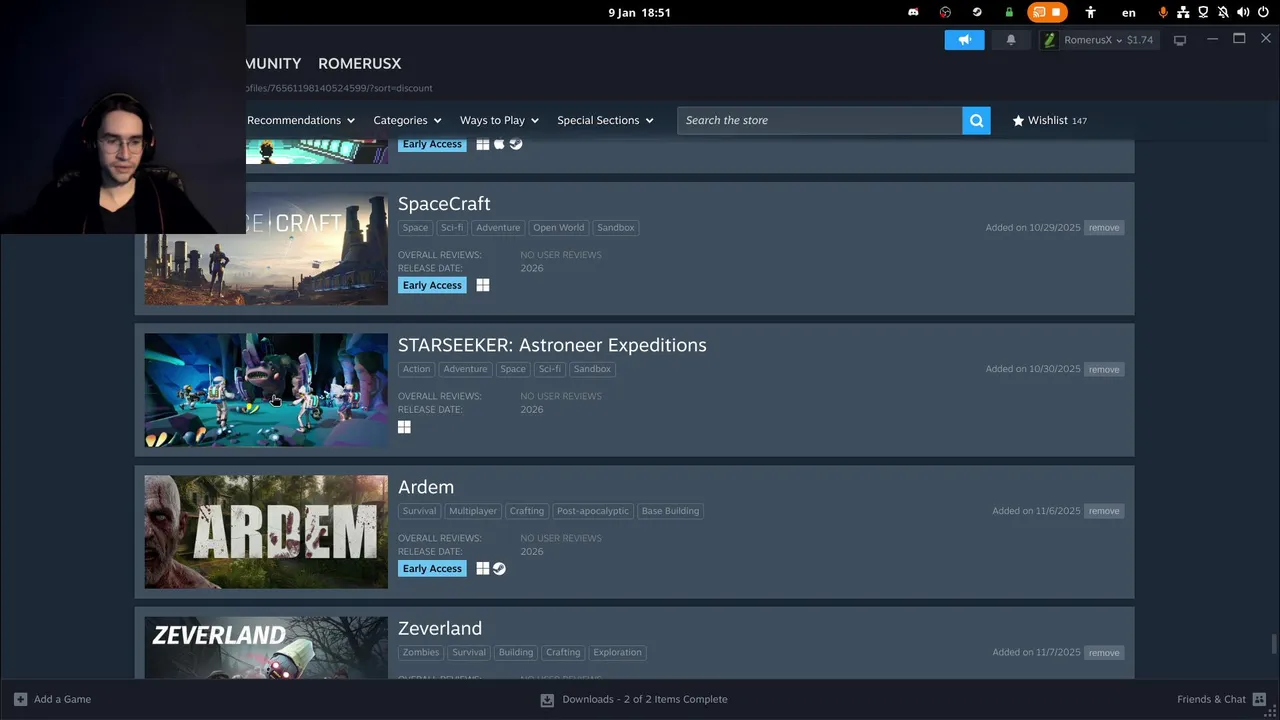Click Add a Game text

[62, 699]
